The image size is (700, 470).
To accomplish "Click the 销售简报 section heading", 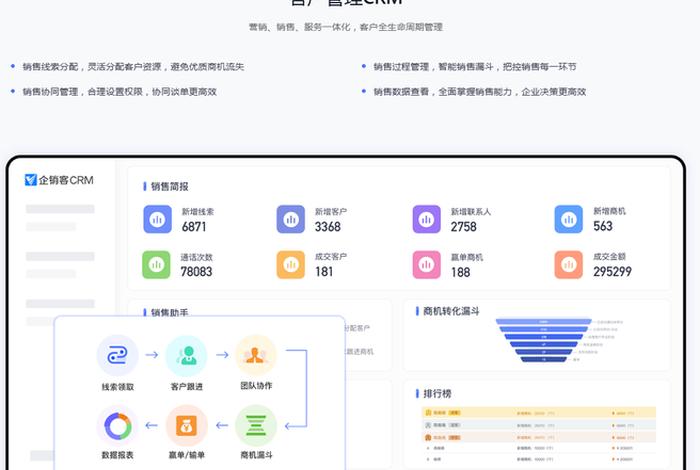I will (169, 186).
